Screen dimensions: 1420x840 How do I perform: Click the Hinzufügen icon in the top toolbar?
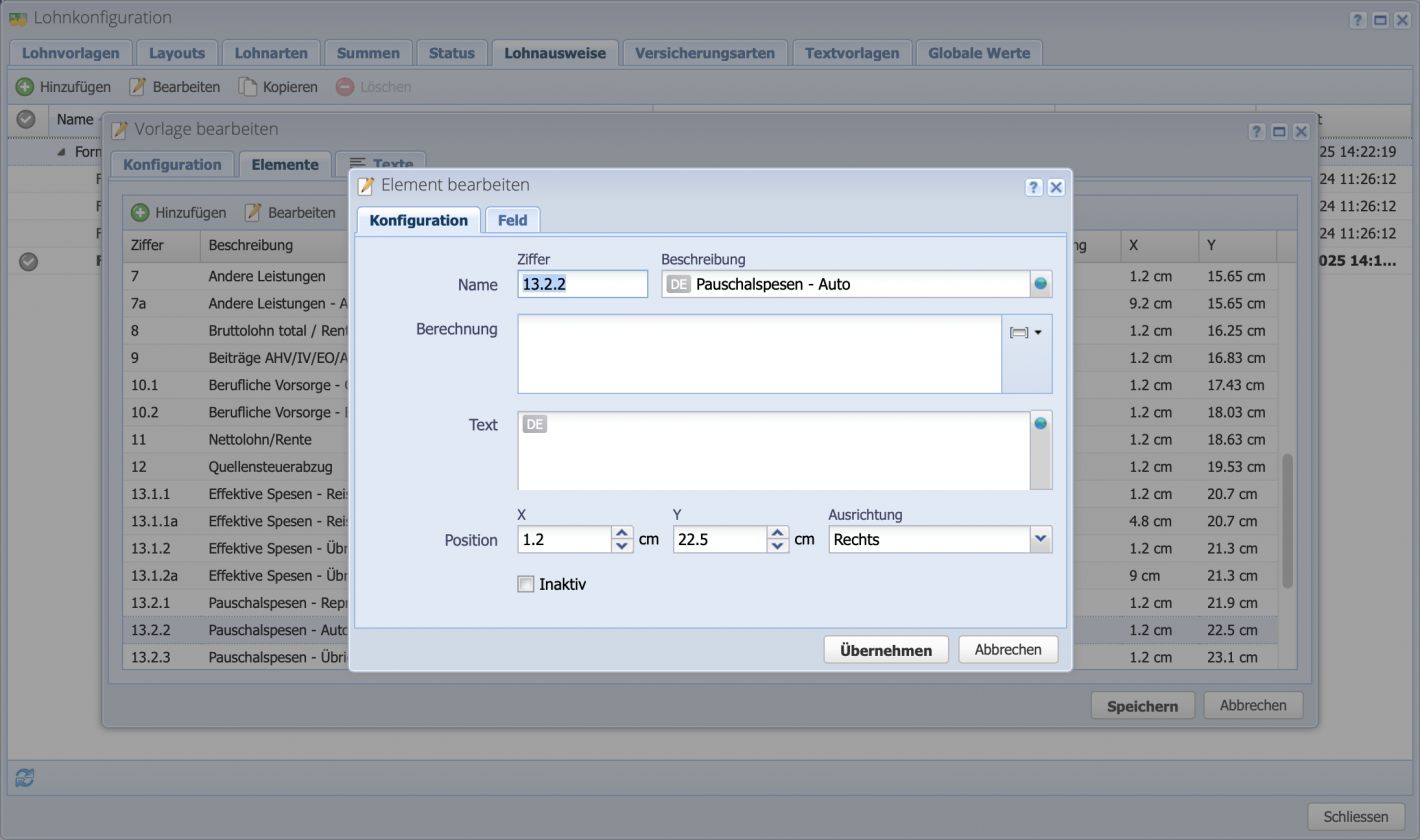tap(26, 86)
